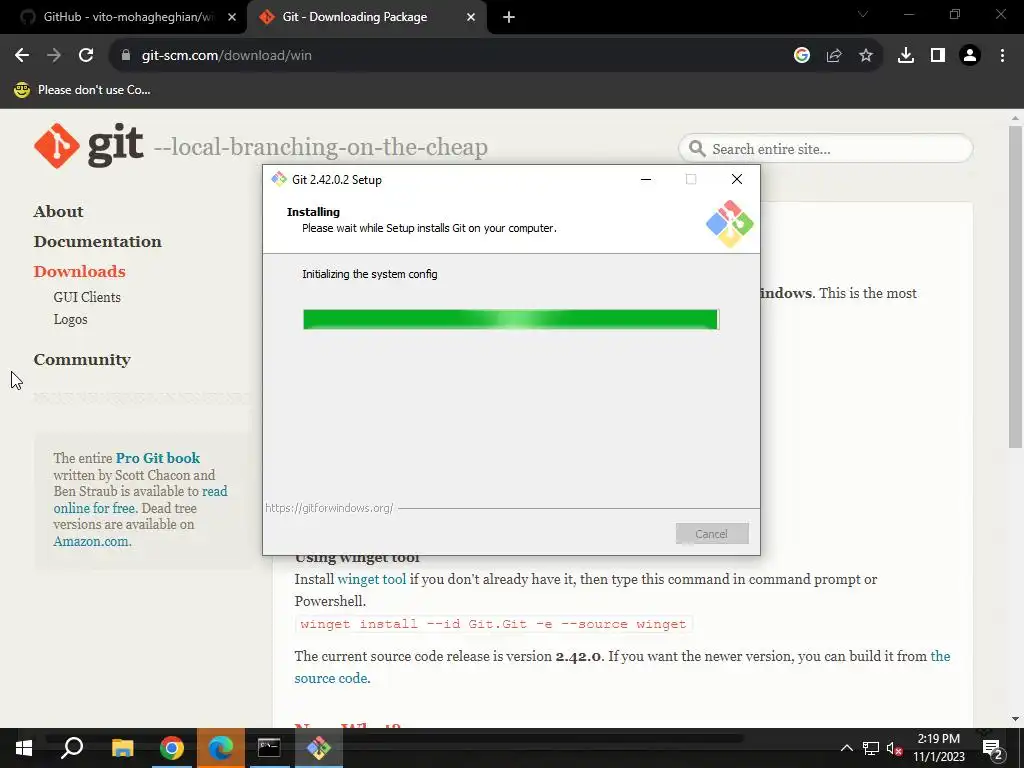The width and height of the screenshot is (1024, 768).
Task: Open the About navigation link
Action: click(59, 212)
